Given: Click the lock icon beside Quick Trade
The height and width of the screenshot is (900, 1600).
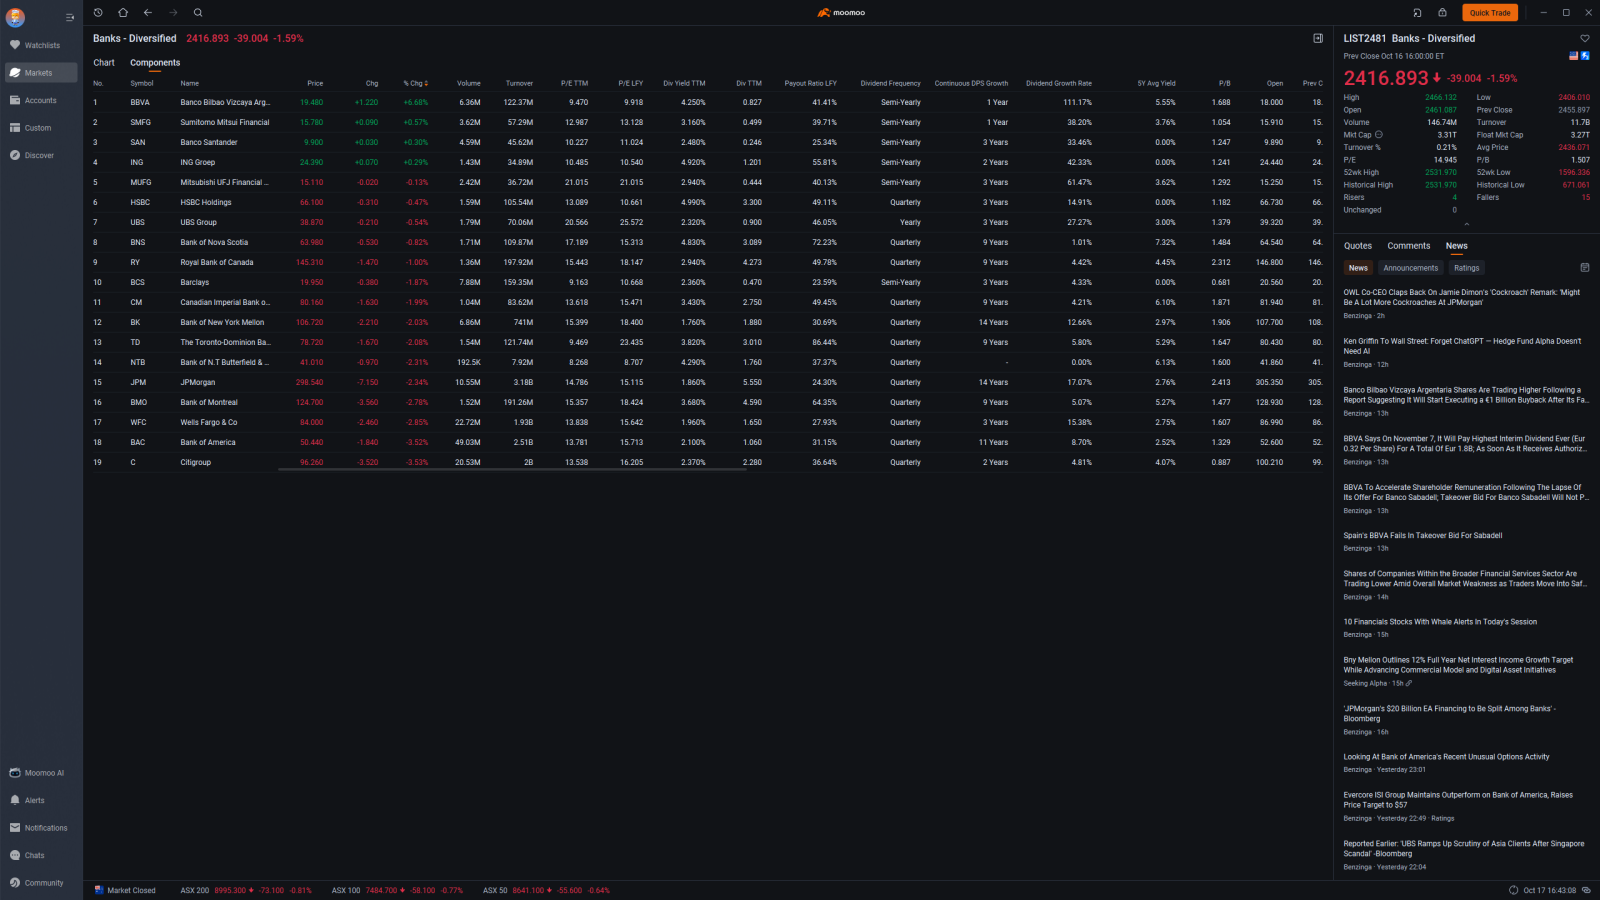Looking at the screenshot, I should click(x=1442, y=13).
